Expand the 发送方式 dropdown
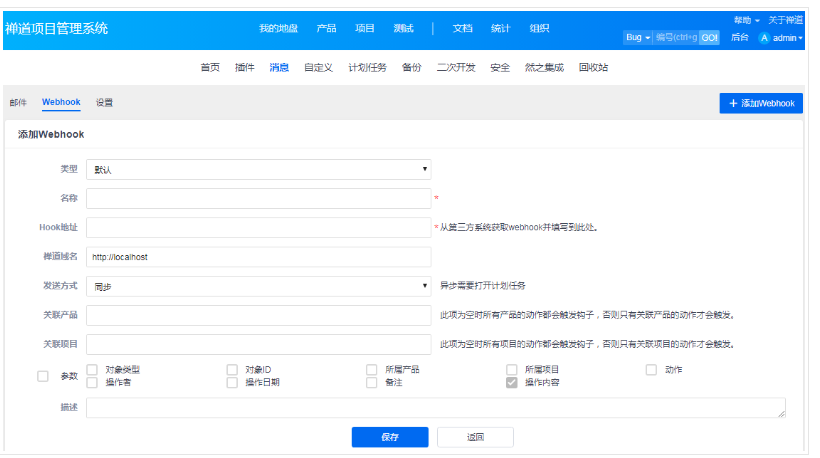This screenshot has height=458, width=820. click(x=258, y=285)
